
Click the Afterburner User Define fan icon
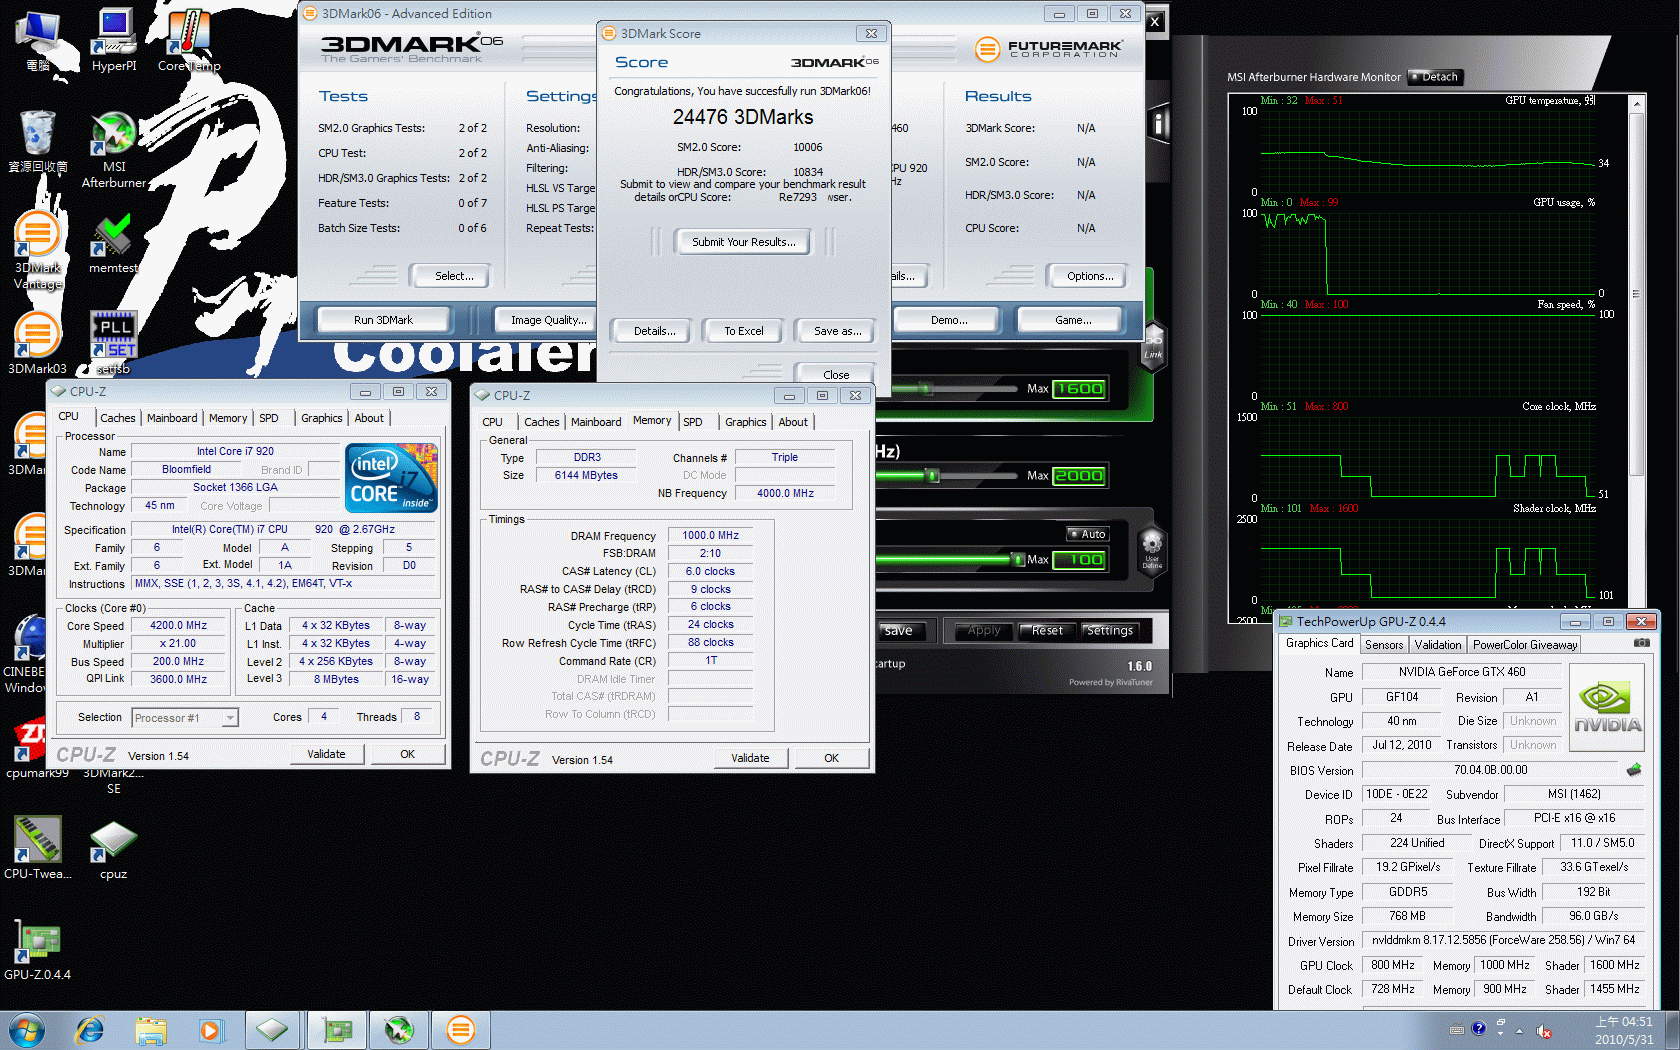coord(1152,550)
